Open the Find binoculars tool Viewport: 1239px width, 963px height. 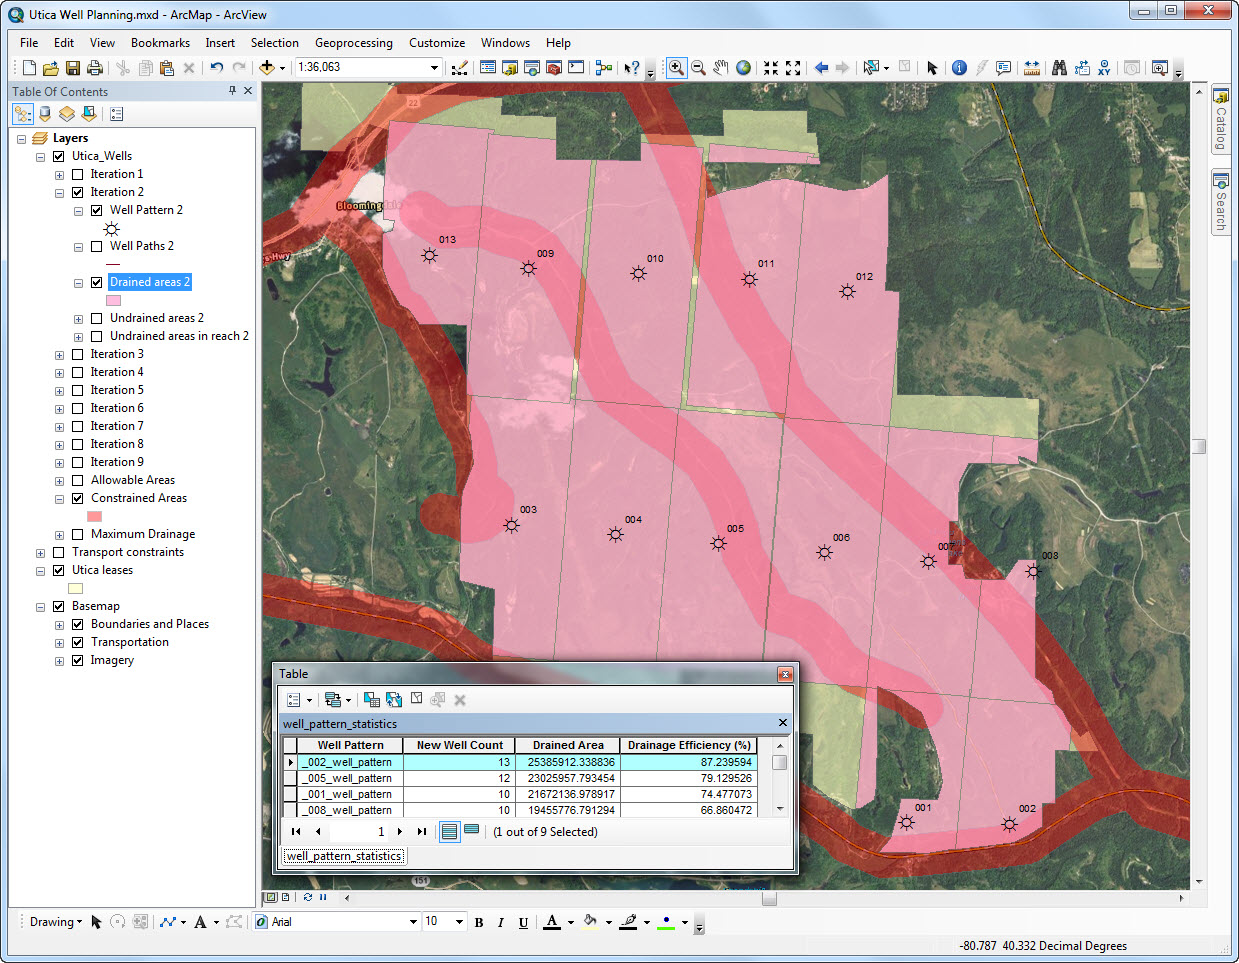tap(1059, 68)
